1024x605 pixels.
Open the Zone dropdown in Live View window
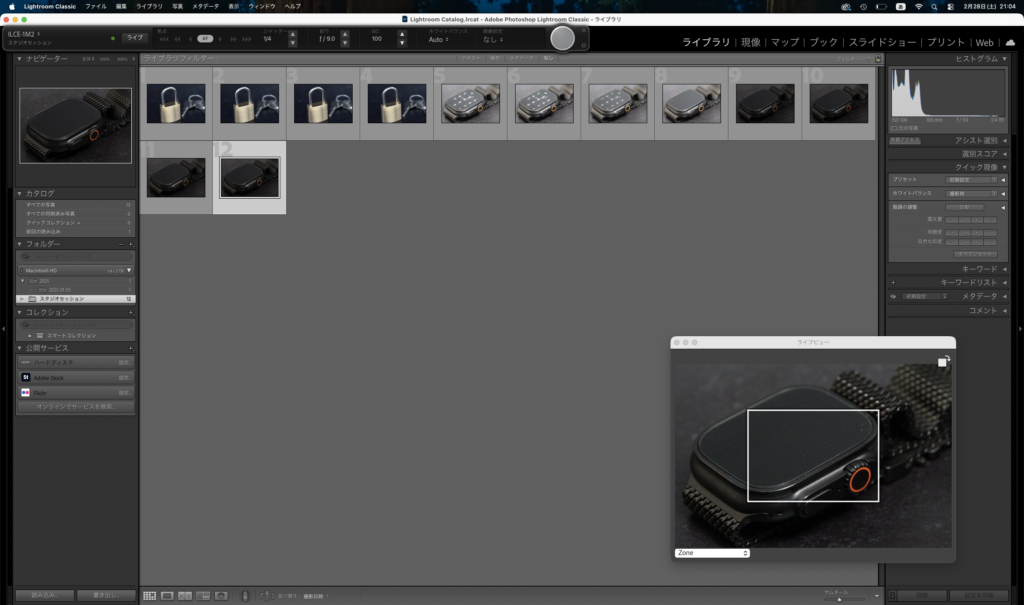click(x=712, y=553)
